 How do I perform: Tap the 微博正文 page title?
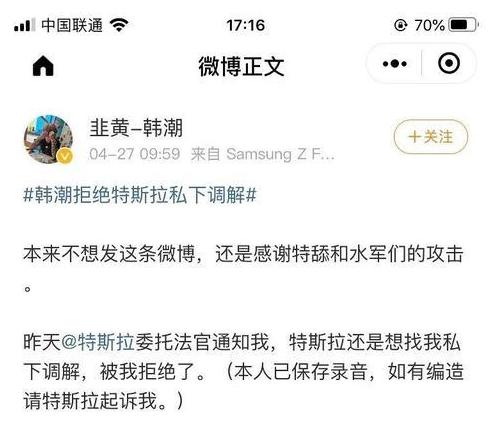click(x=242, y=66)
